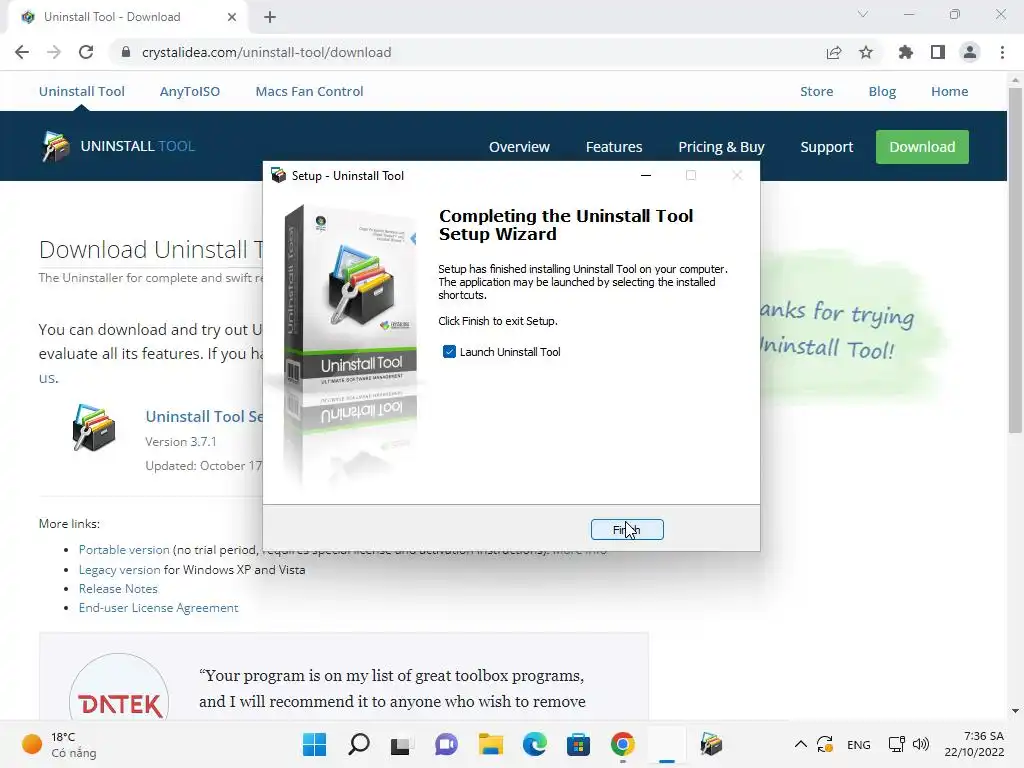Open the Features section
The width and height of the screenshot is (1024, 768).
(x=614, y=147)
